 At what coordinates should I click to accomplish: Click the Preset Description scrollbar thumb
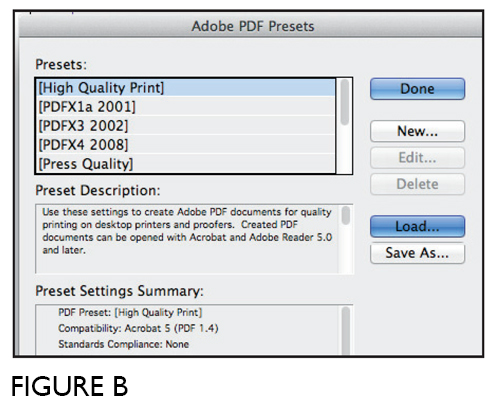pos(346,215)
